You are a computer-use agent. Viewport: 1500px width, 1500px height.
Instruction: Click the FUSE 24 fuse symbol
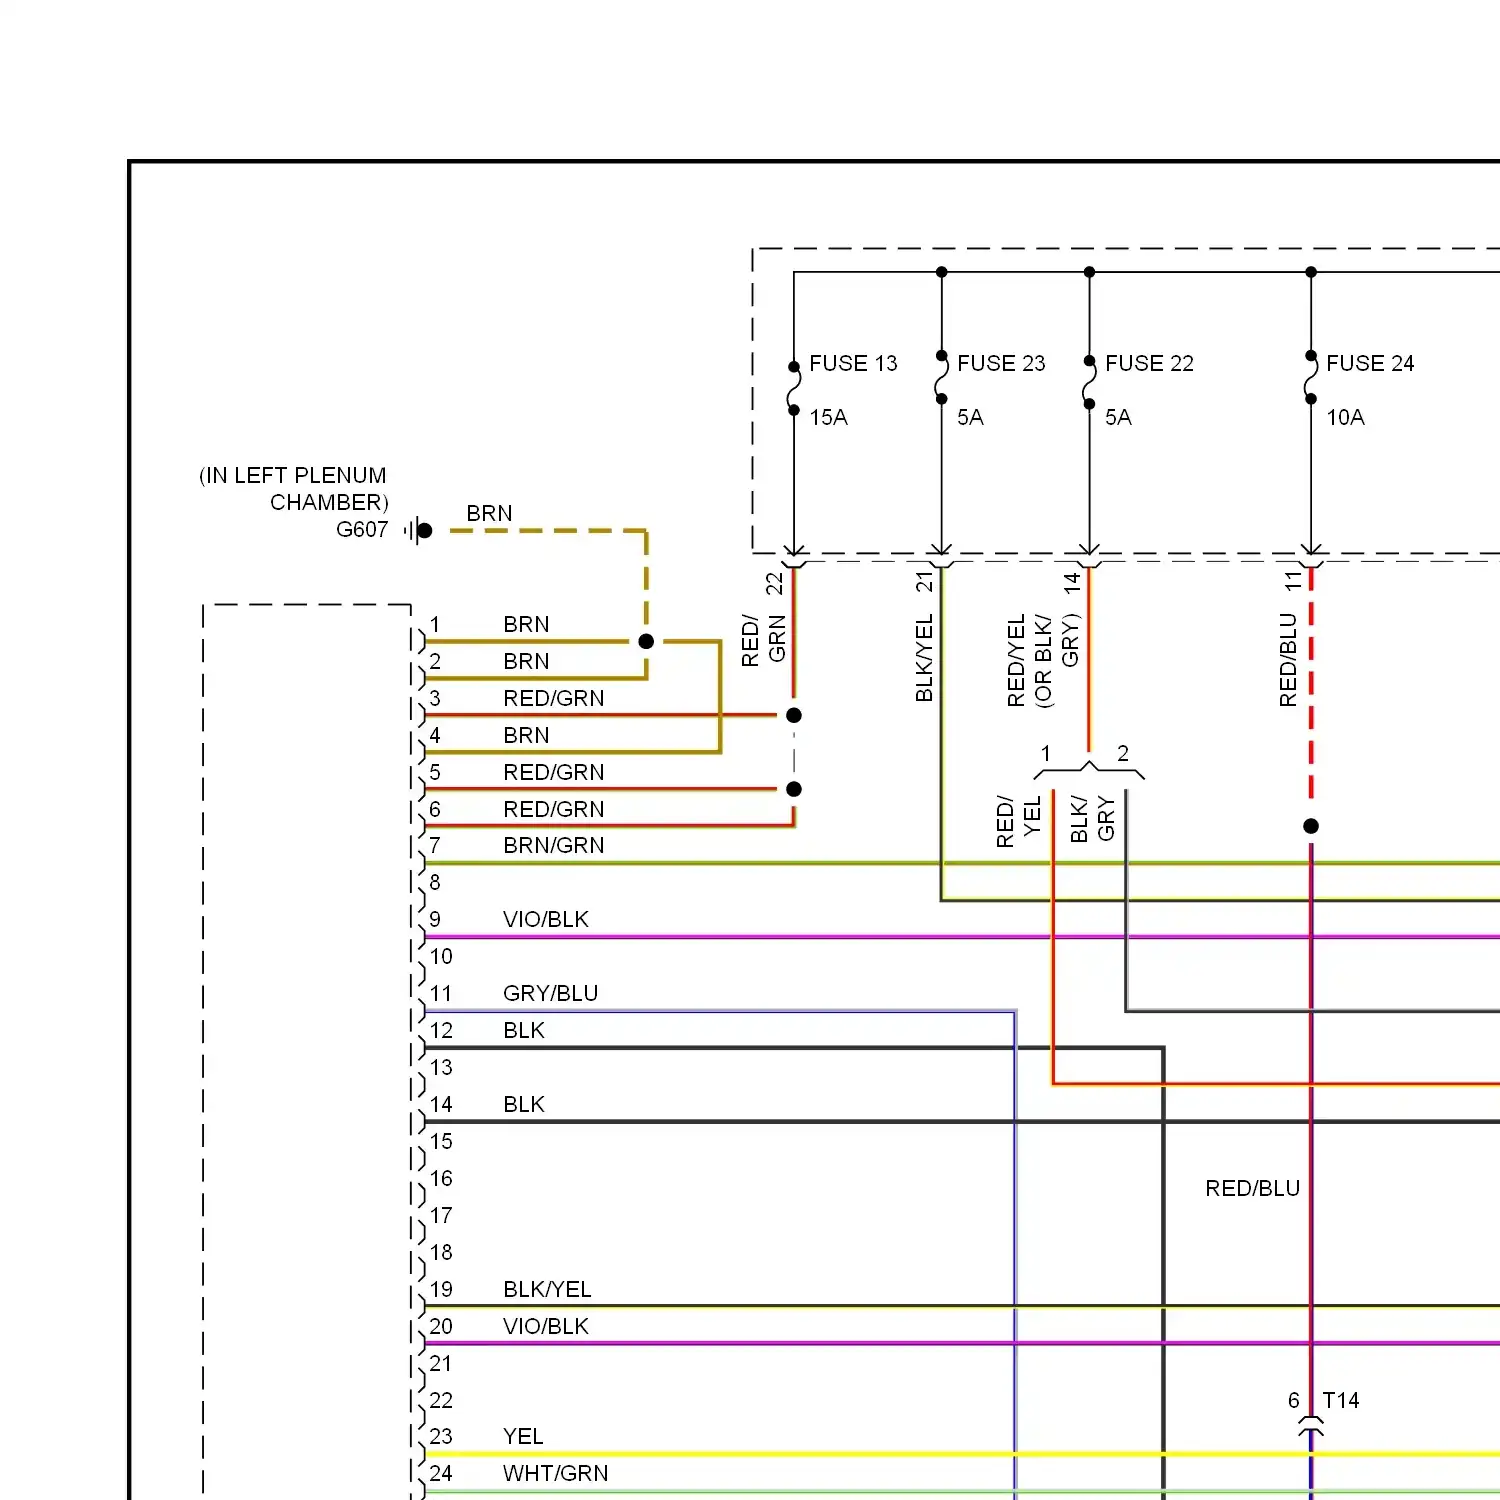(1311, 377)
